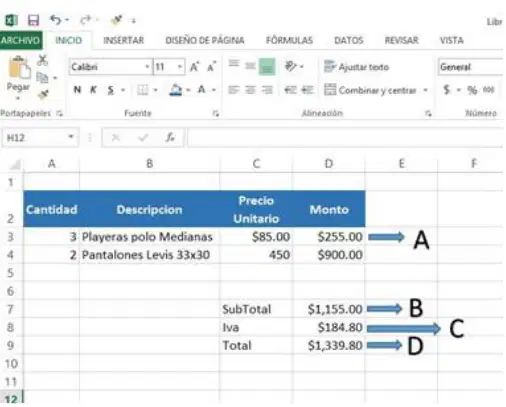Click the insert function fx icon
Screen dimensions: 506x407
[x=170, y=137]
